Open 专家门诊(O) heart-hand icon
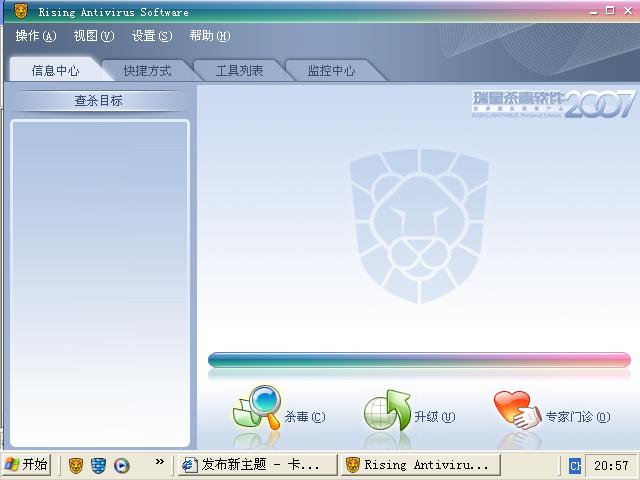The width and height of the screenshot is (640, 480). click(x=517, y=409)
